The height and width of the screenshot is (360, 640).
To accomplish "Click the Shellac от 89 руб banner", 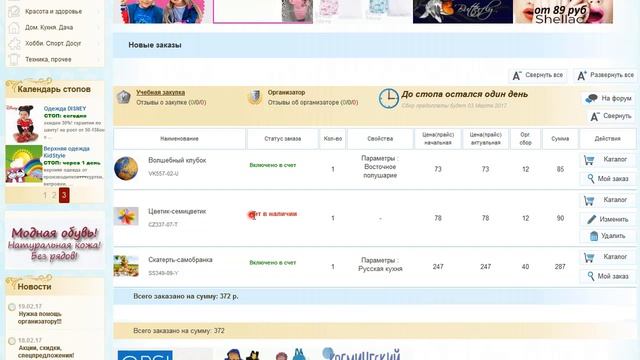I will [x=563, y=11].
